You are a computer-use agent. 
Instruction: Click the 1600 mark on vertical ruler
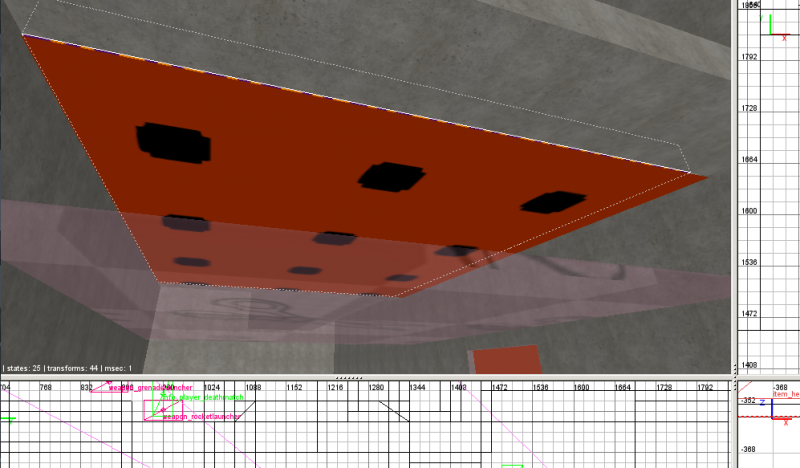point(748,211)
